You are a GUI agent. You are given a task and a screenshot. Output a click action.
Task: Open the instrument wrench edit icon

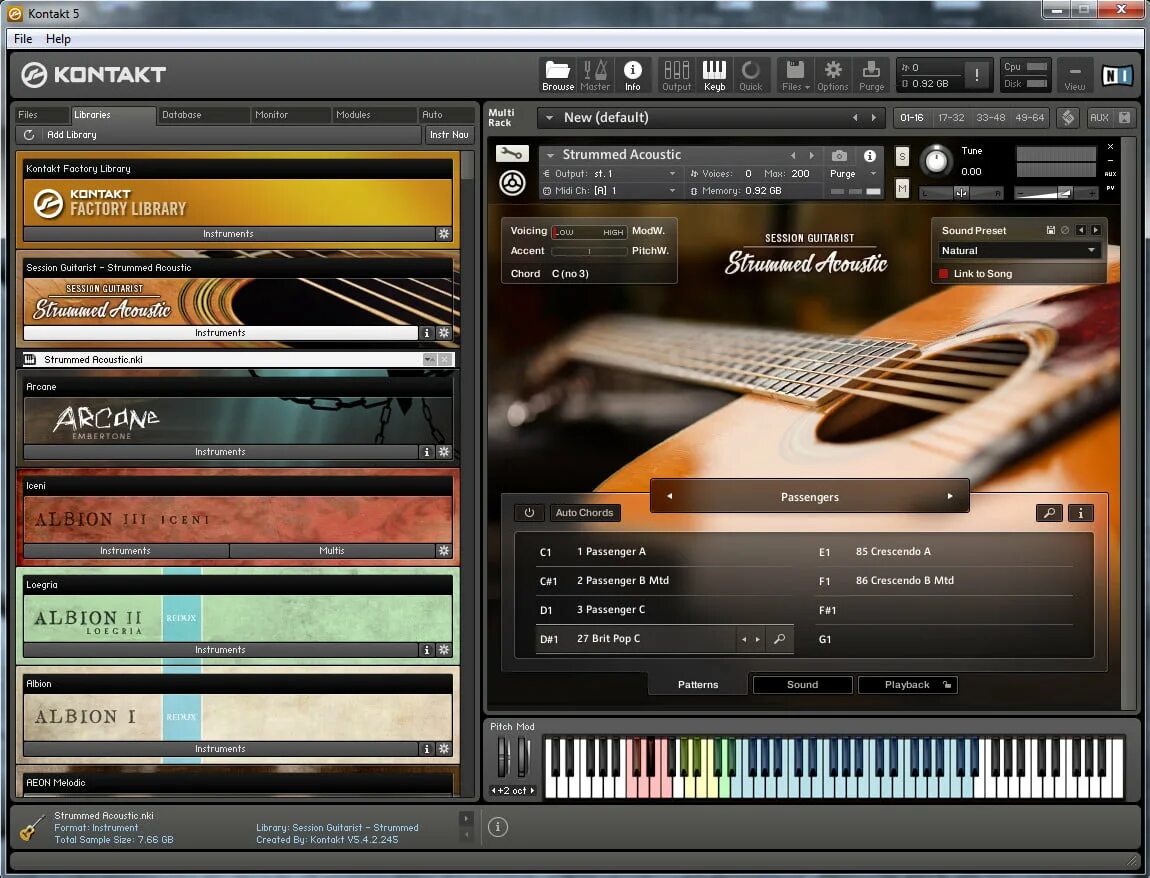click(x=512, y=153)
